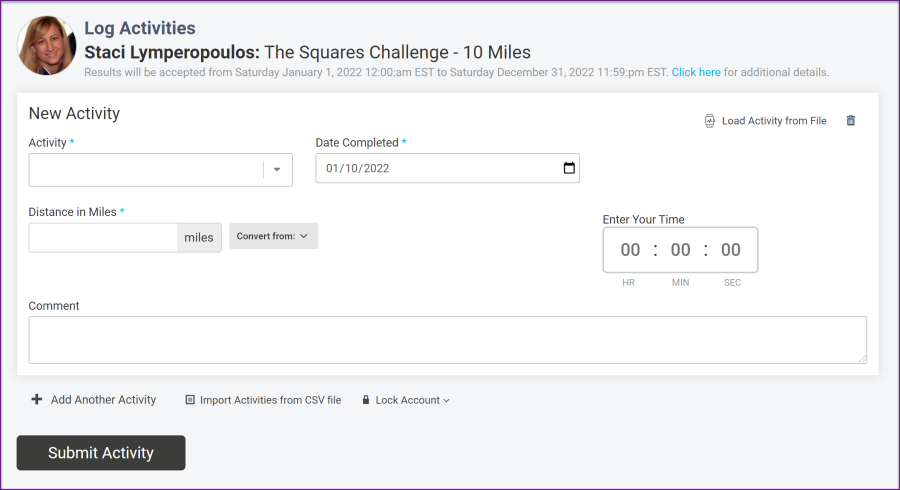Image resolution: width=900 pixels, height=490 pixels.
Task: Expand the Activity dropdown arrow
Action: pyautogui.click(x=277, y=170)
